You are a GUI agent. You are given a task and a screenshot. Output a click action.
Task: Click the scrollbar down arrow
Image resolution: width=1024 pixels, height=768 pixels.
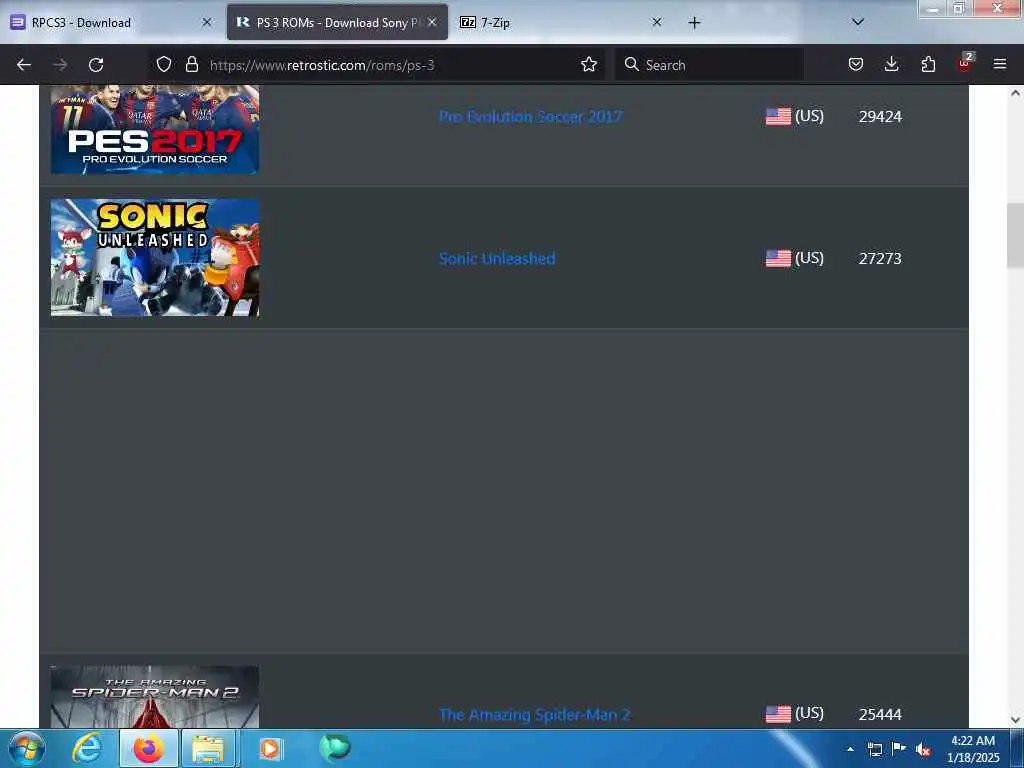pyautogui.click(x=1015, y=720)
